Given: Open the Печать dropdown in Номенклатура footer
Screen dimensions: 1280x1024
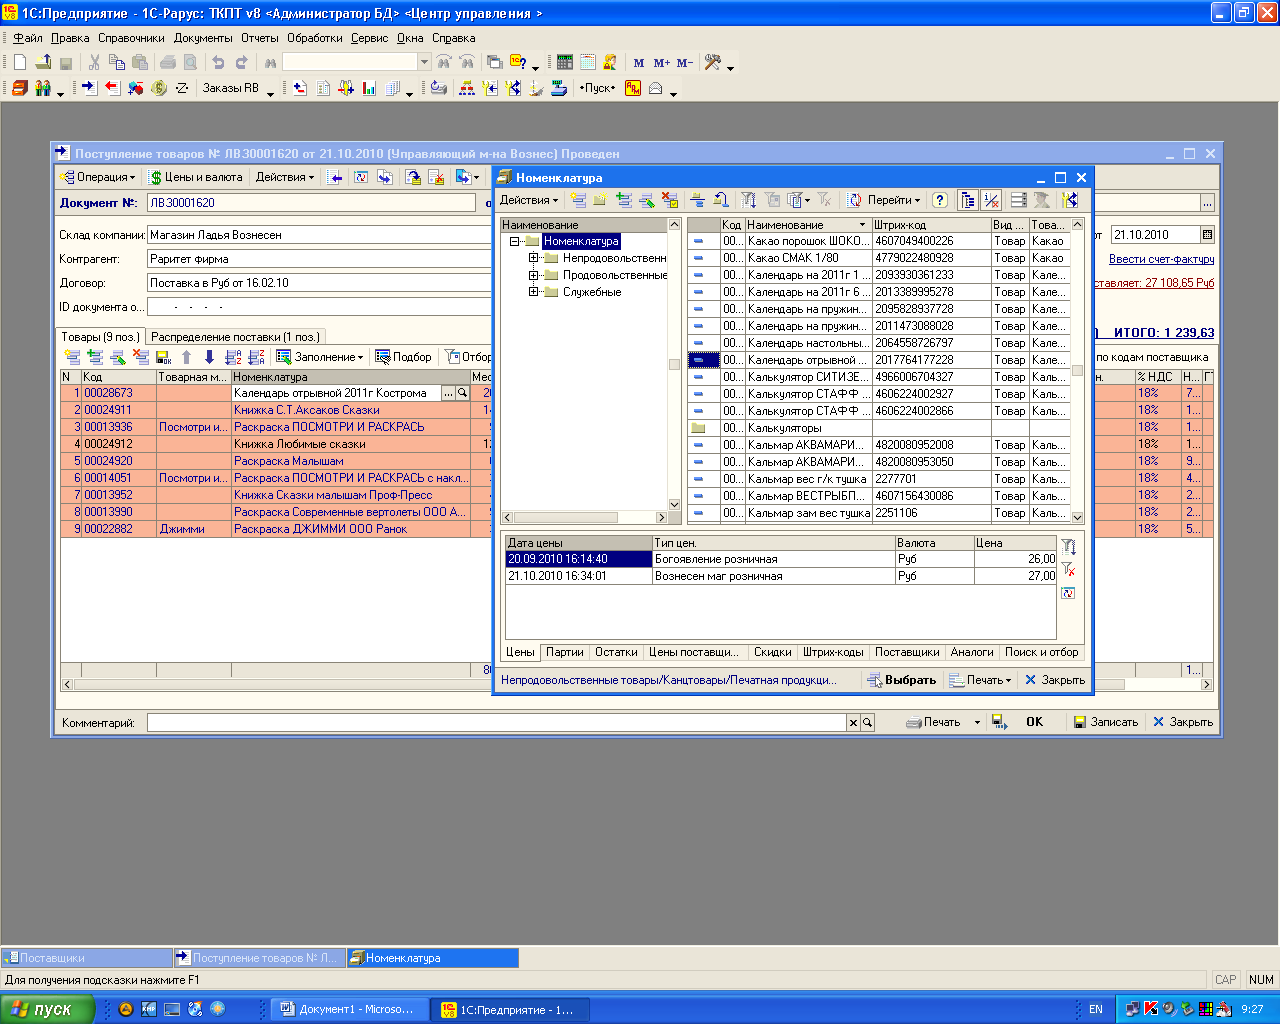Looking at the screenshot, I should click(x=982, y=680).
